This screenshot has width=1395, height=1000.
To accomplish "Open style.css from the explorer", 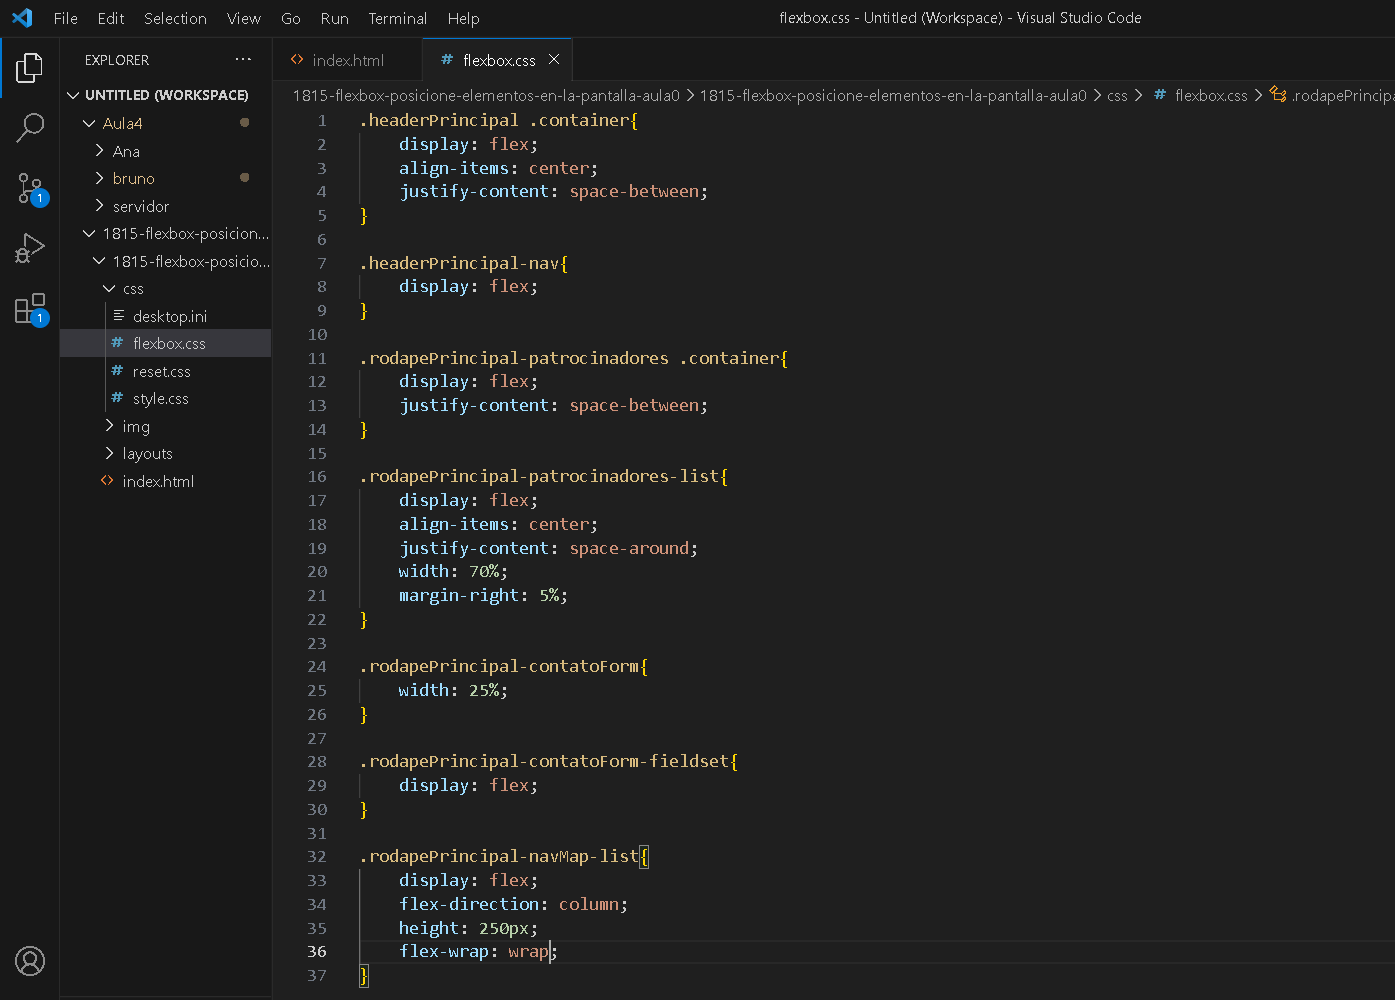I will point(166,398).
